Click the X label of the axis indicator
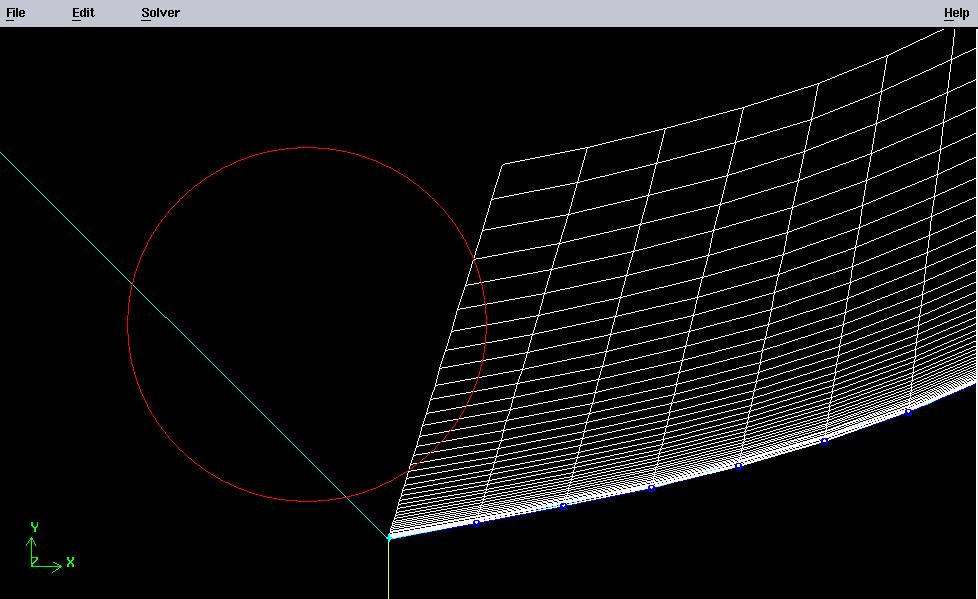Viewport: 978px width, 599px height. (x=71, y=563)
